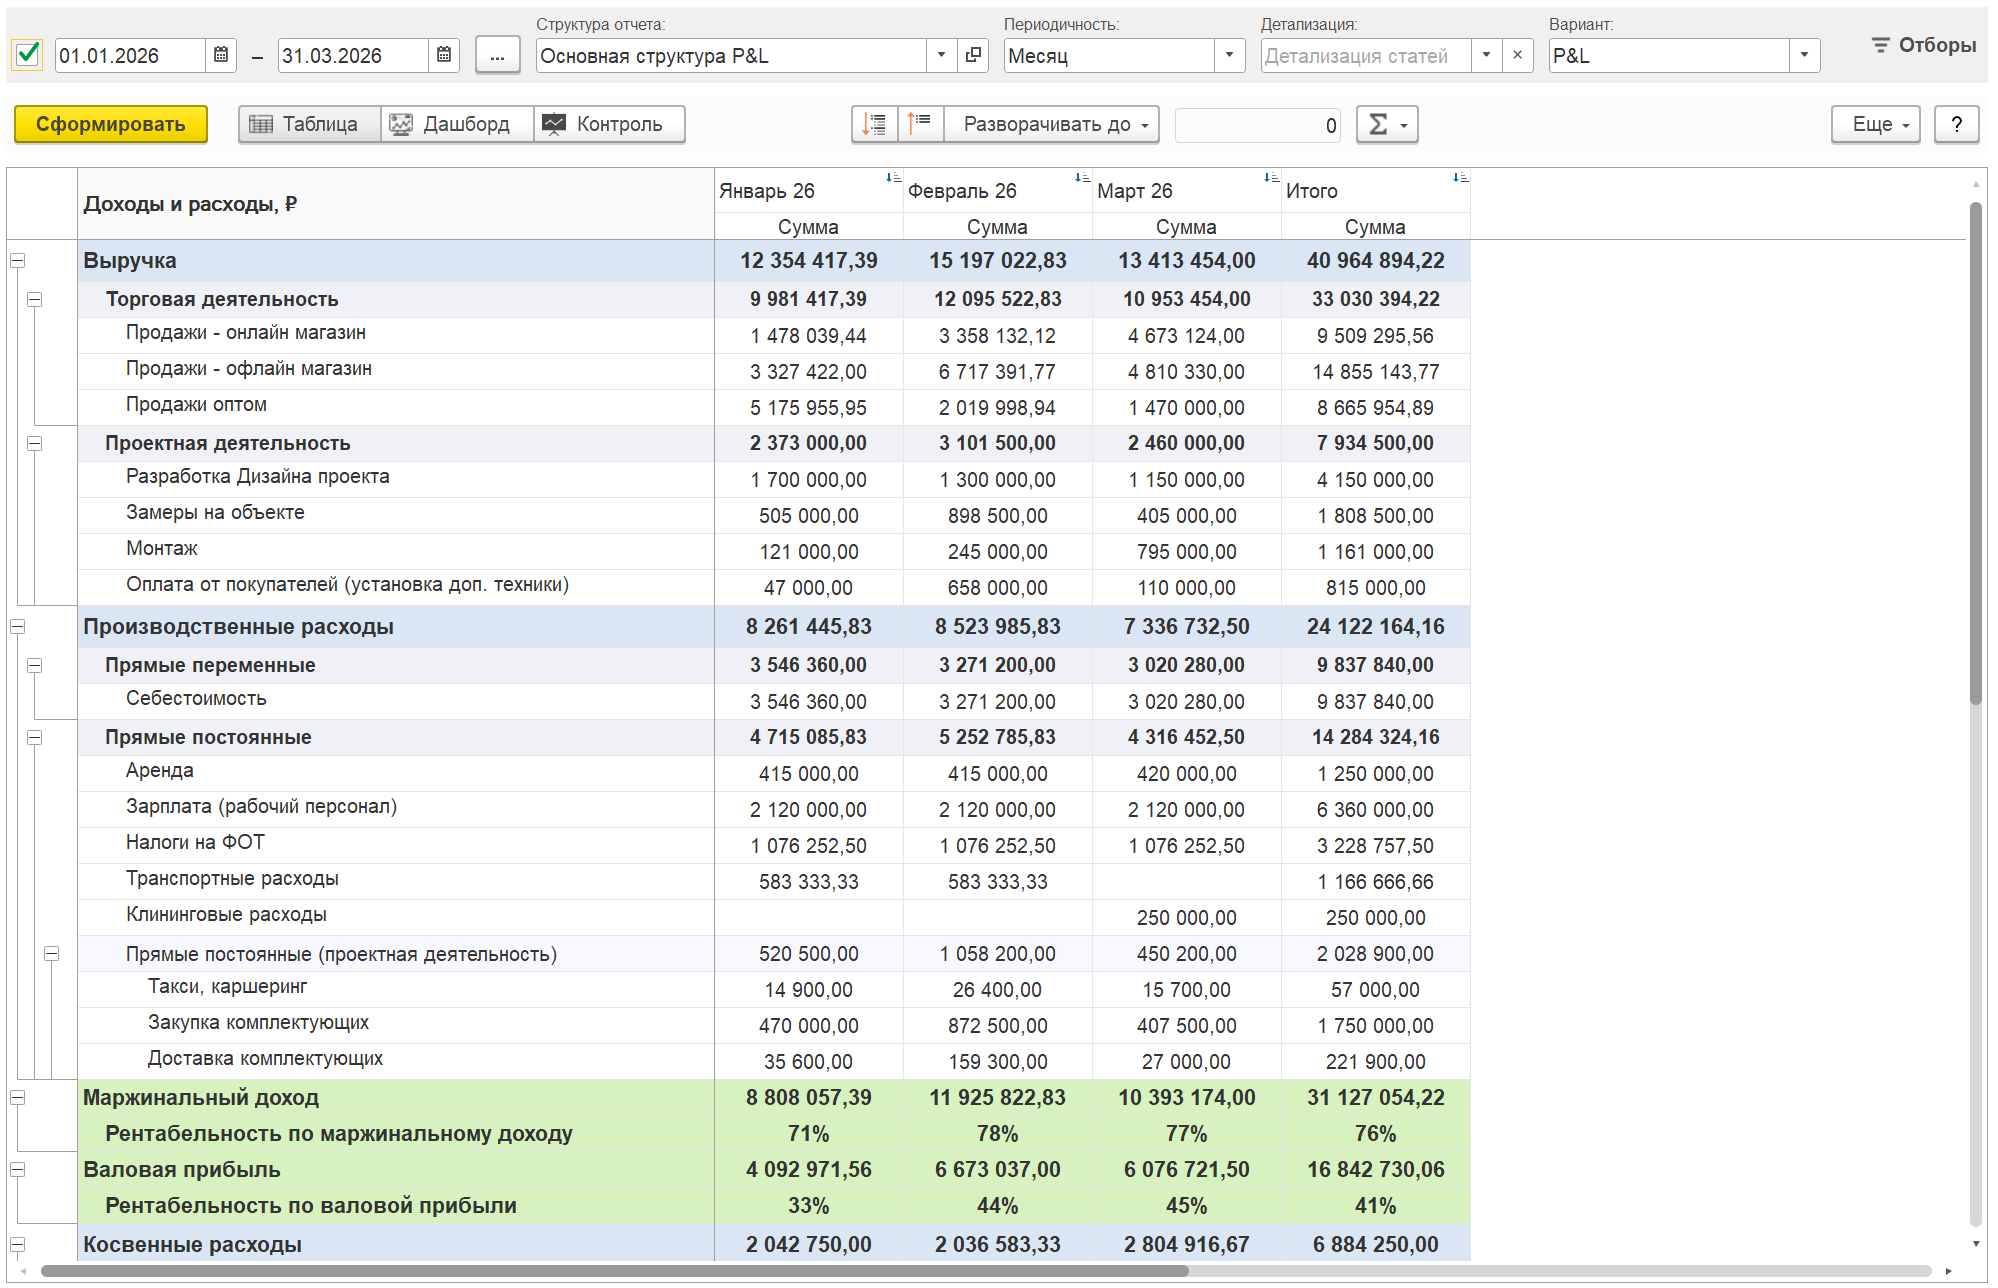Select Транспортные расходы row label

point(232,879)
